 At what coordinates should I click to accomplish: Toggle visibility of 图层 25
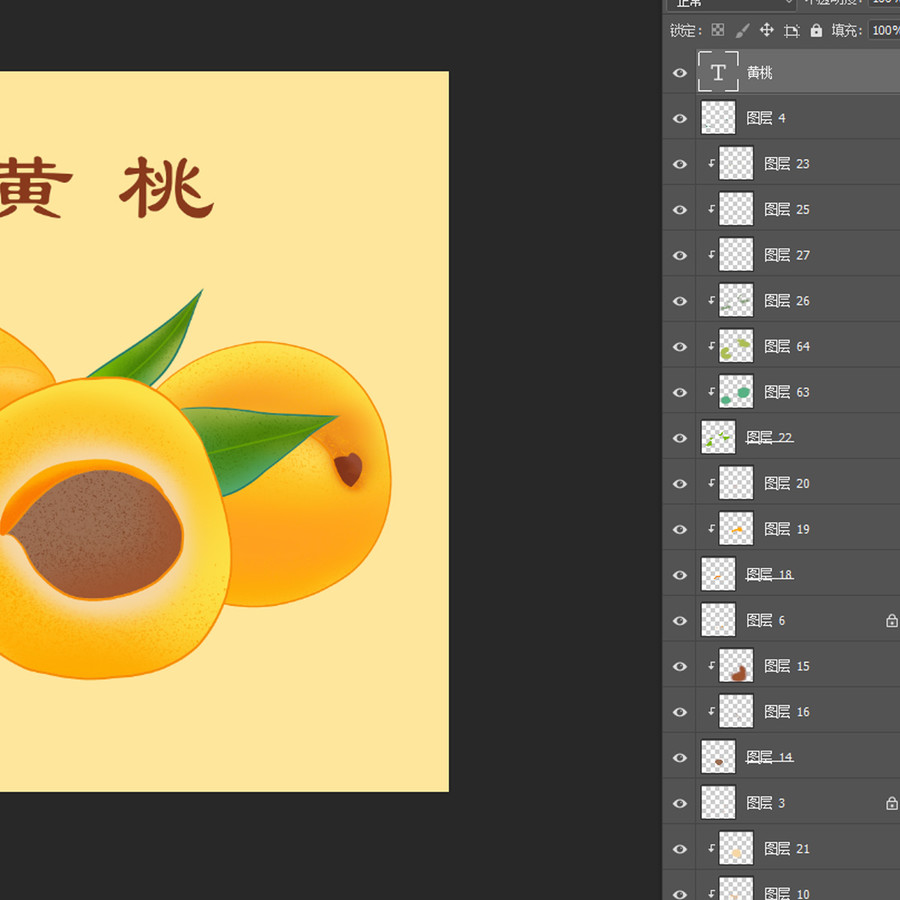pyautogui.click(x=680, y=210)
